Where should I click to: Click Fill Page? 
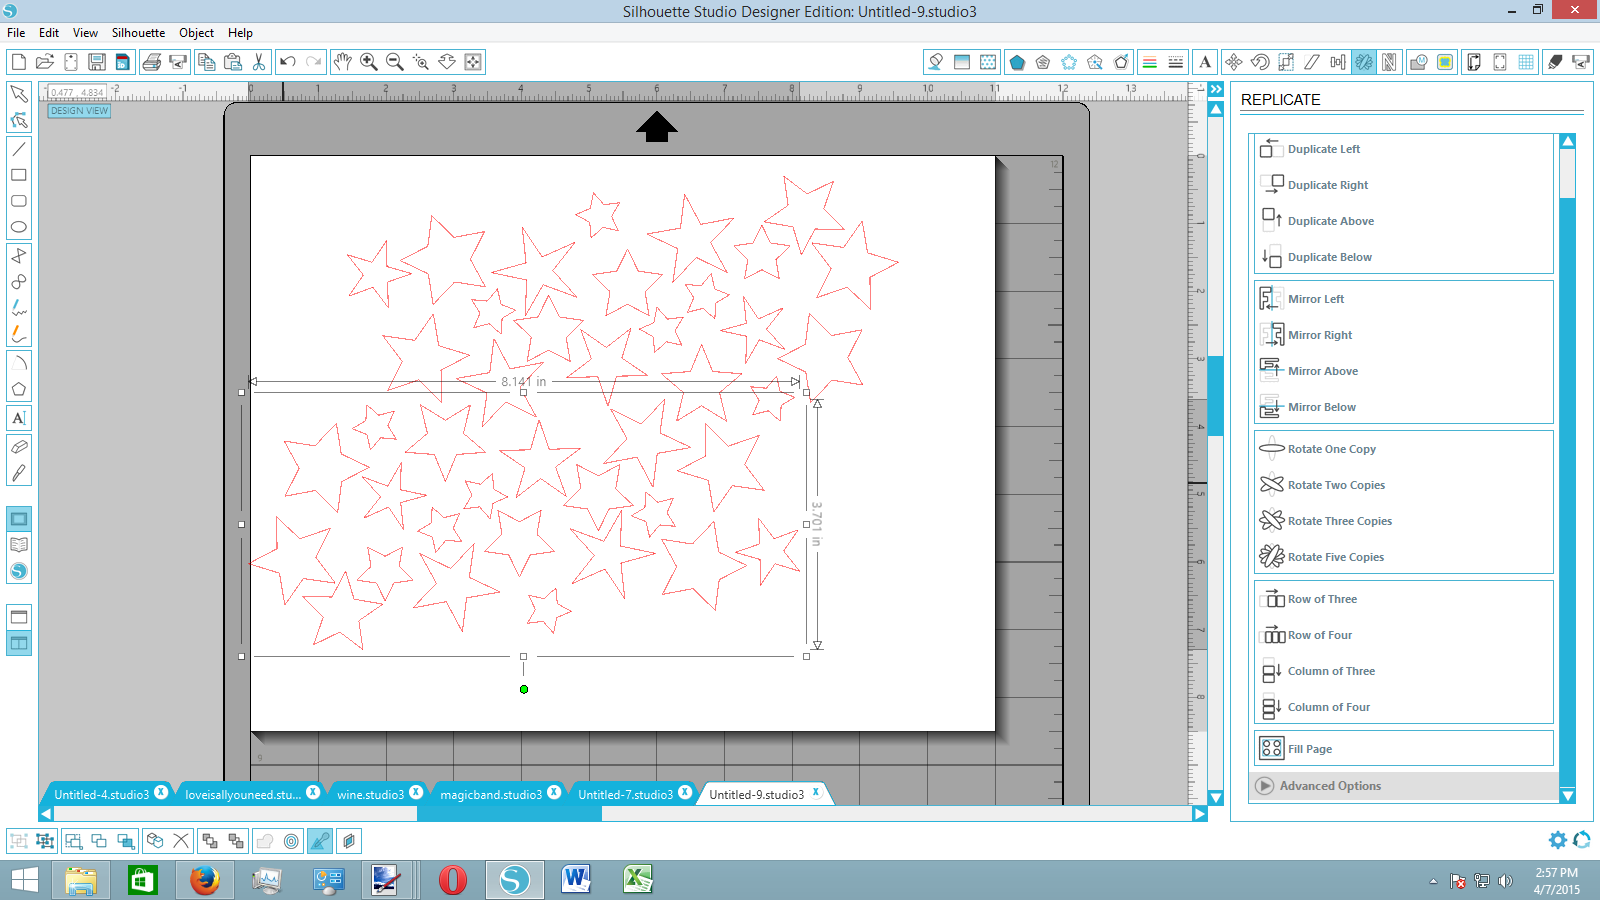[x=1404, y=749]
